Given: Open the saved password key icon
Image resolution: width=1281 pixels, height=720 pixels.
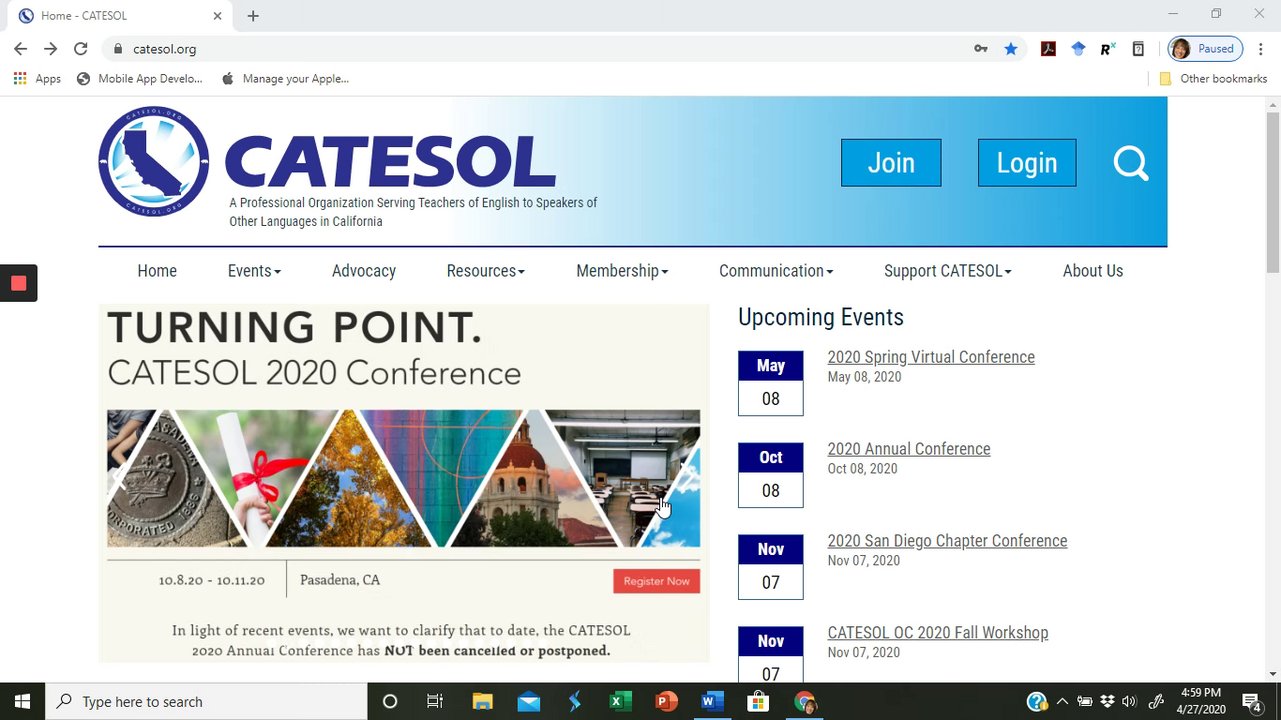Looking at the screenshot, I should [981, 49].
